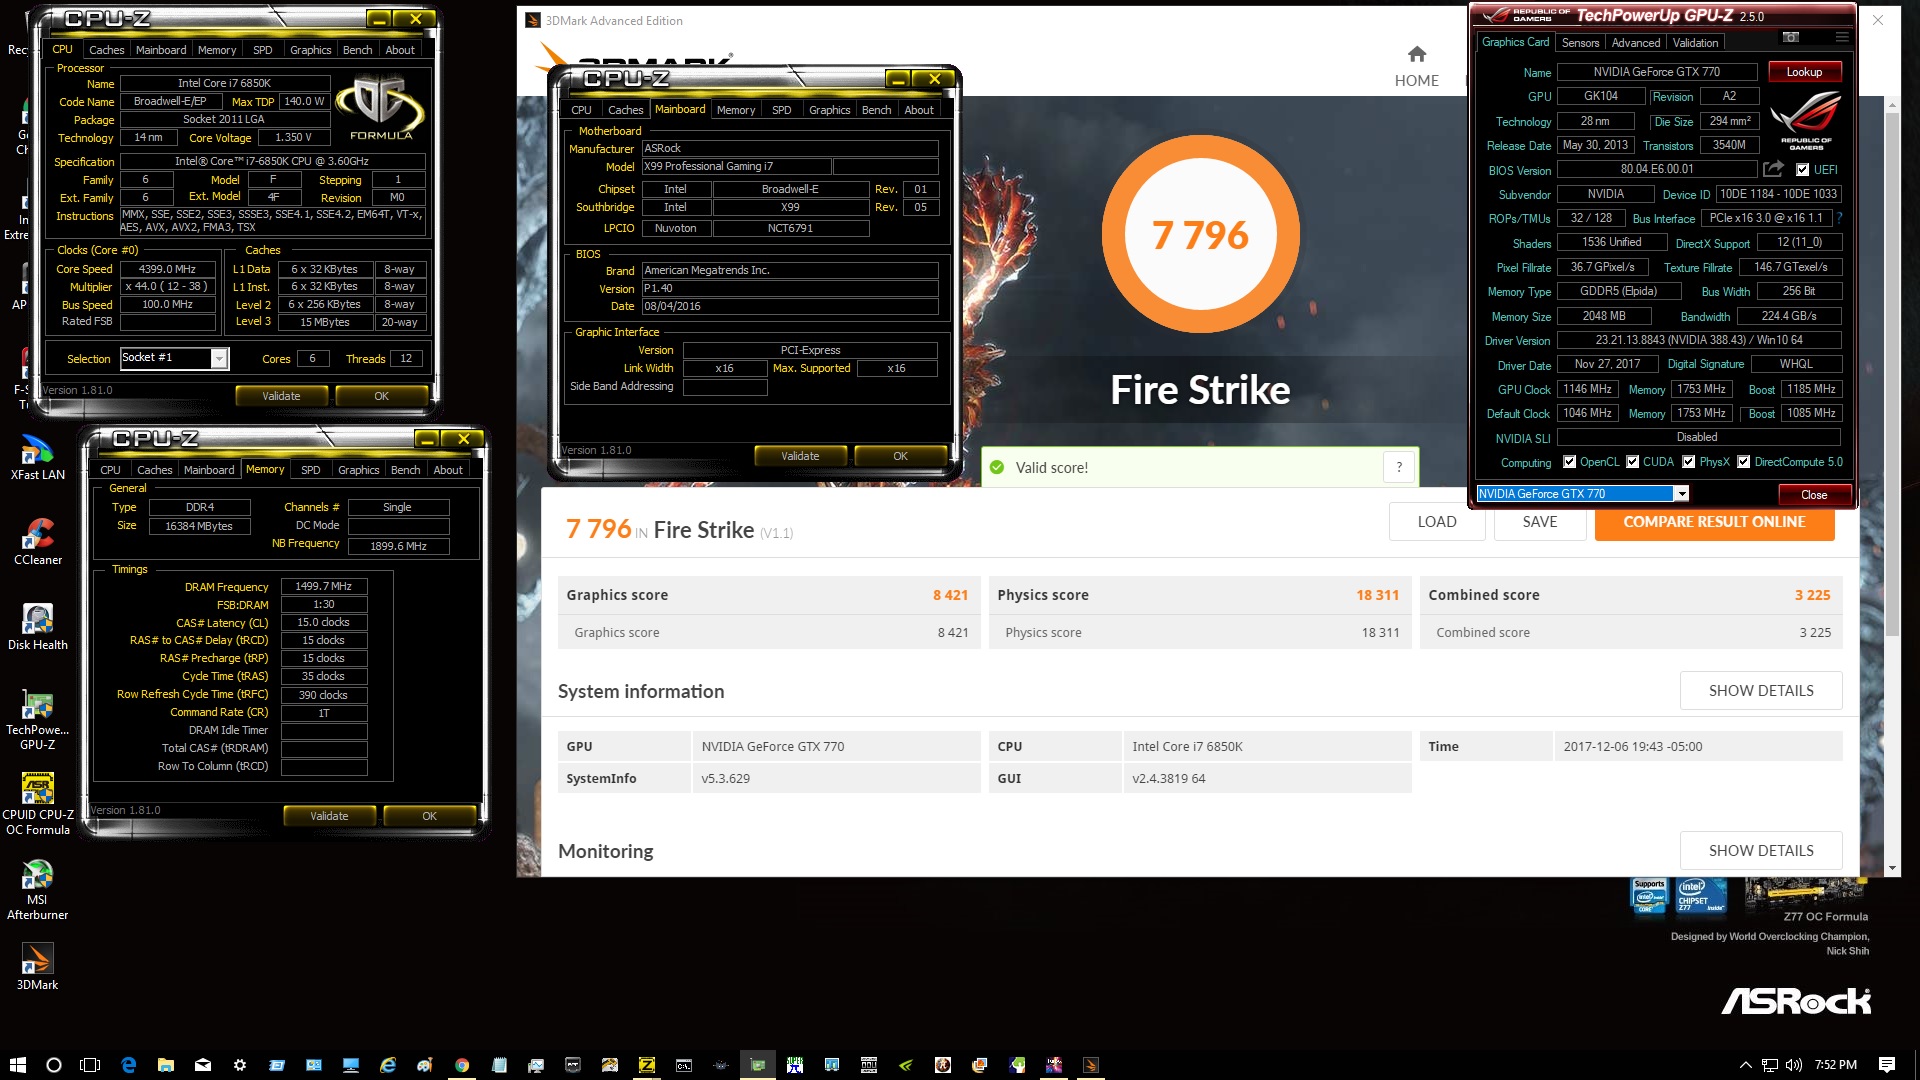Open Caches tab in CPU window
Screen dimensions: 1920x1080
click(x=106, y=50)
